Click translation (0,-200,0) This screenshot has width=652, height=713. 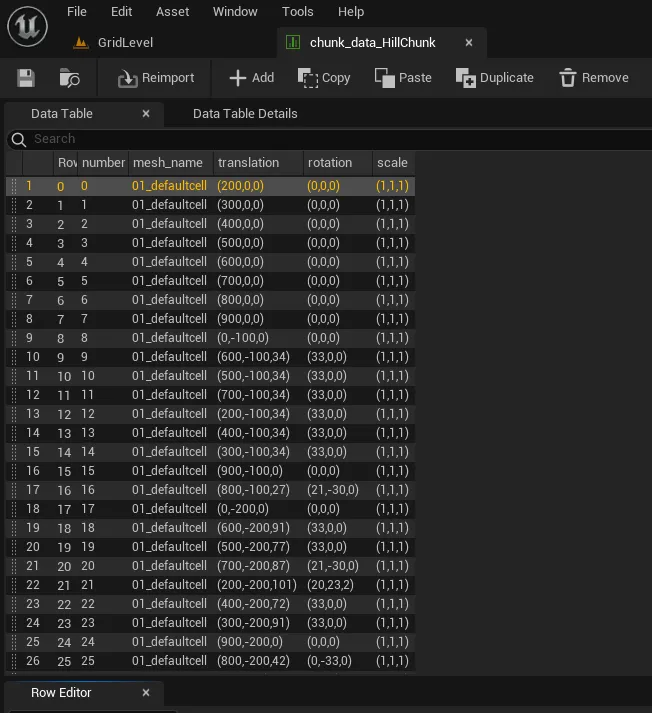243,509
